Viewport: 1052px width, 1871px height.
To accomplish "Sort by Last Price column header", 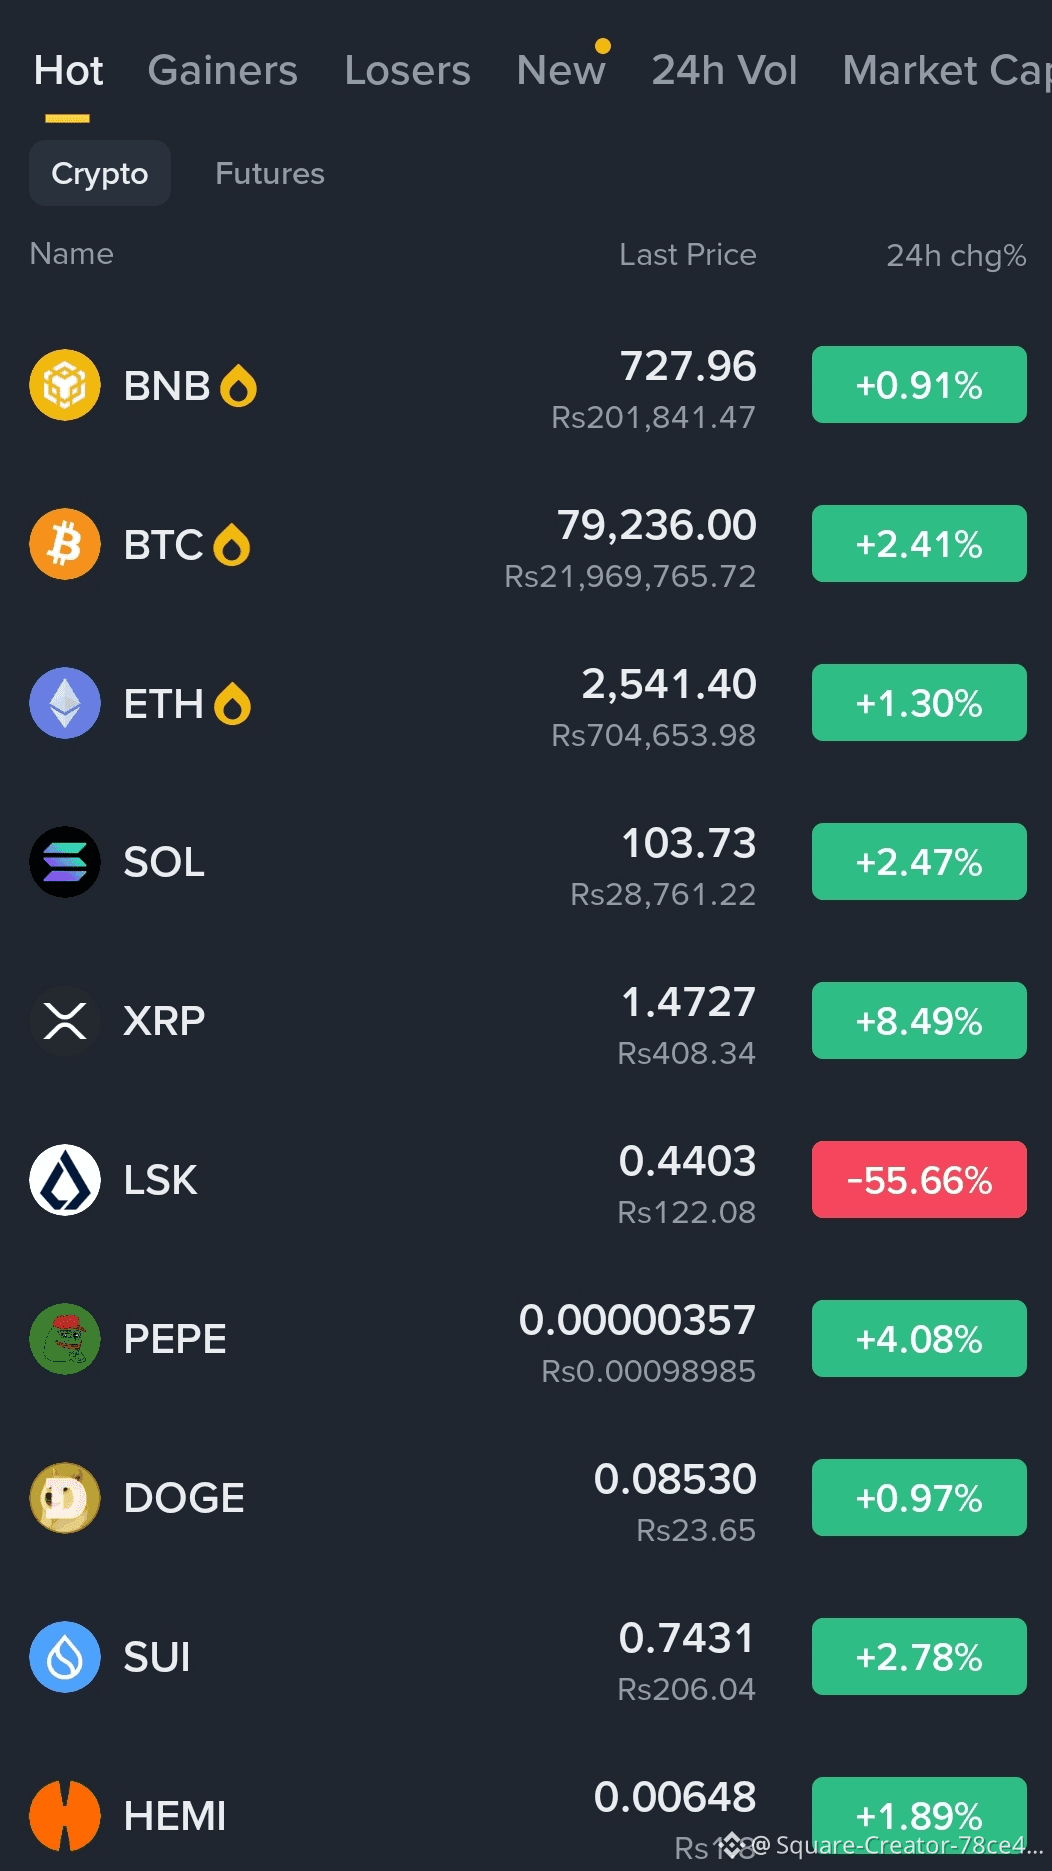I will click(687, 255).
